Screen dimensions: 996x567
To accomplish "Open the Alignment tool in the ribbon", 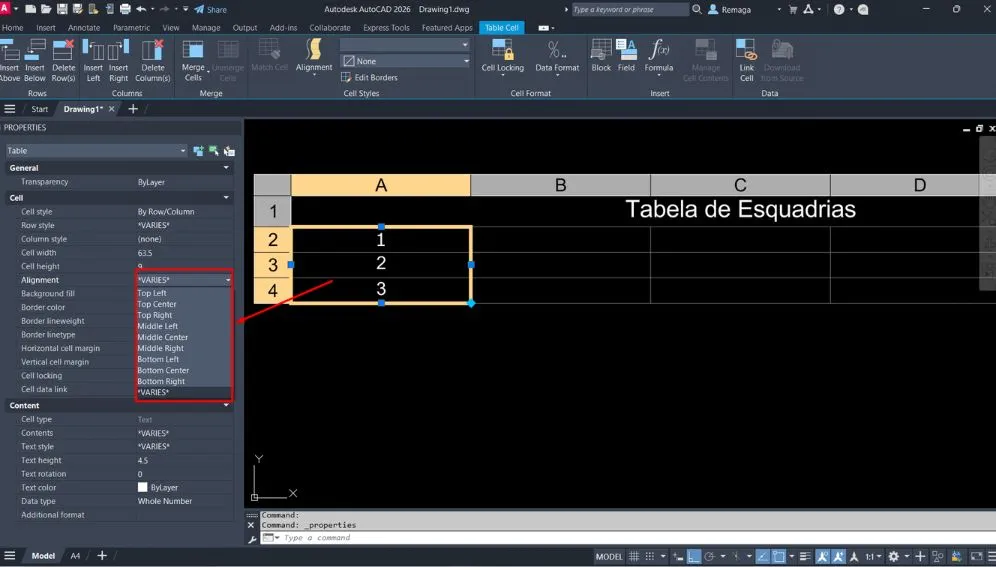I will 314,56.
